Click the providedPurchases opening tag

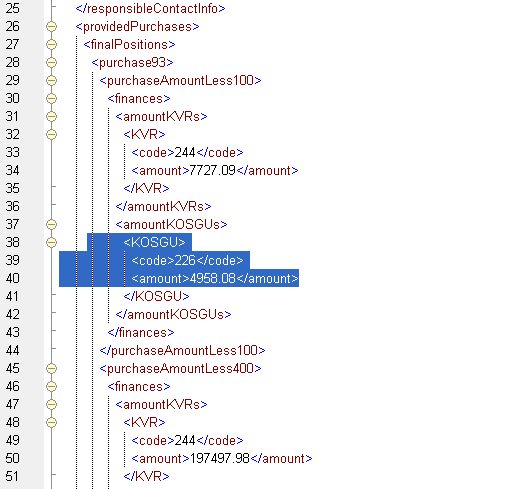point(137,27)
